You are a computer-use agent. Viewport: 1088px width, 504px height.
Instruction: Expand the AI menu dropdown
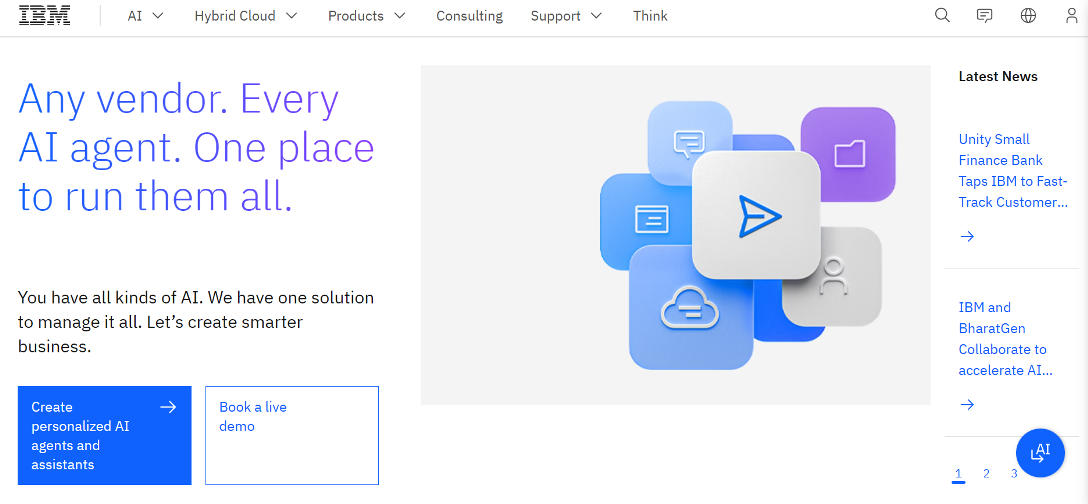145,16
